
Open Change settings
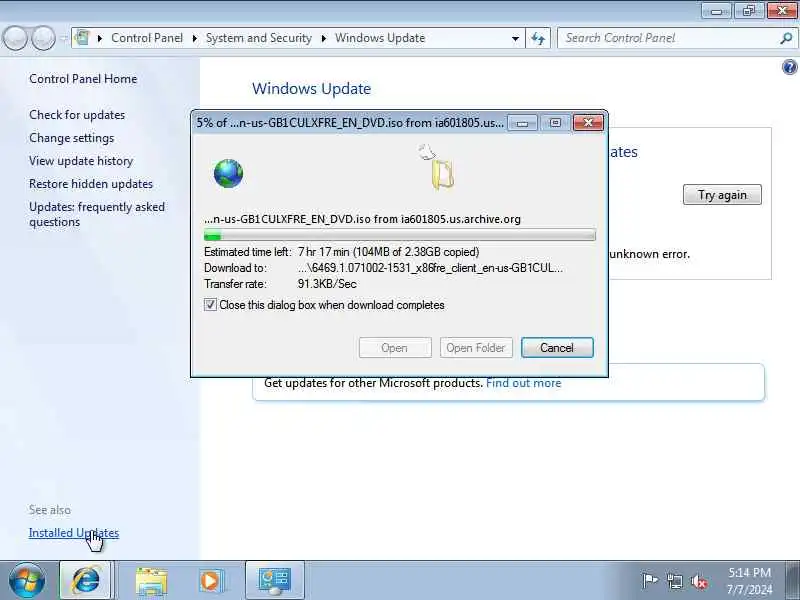71,138
